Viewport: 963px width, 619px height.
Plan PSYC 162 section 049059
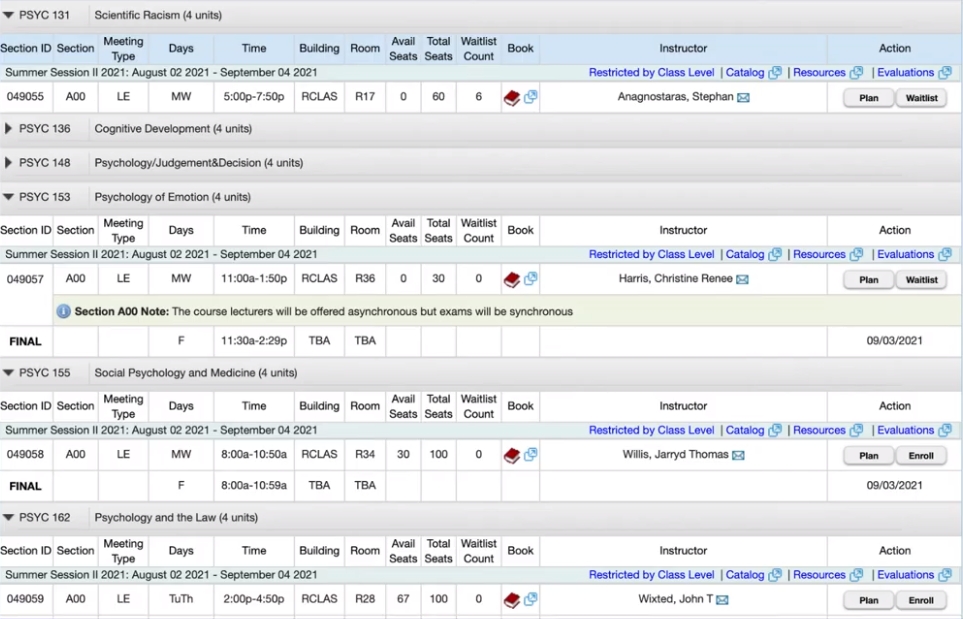(x=868, y=600)
